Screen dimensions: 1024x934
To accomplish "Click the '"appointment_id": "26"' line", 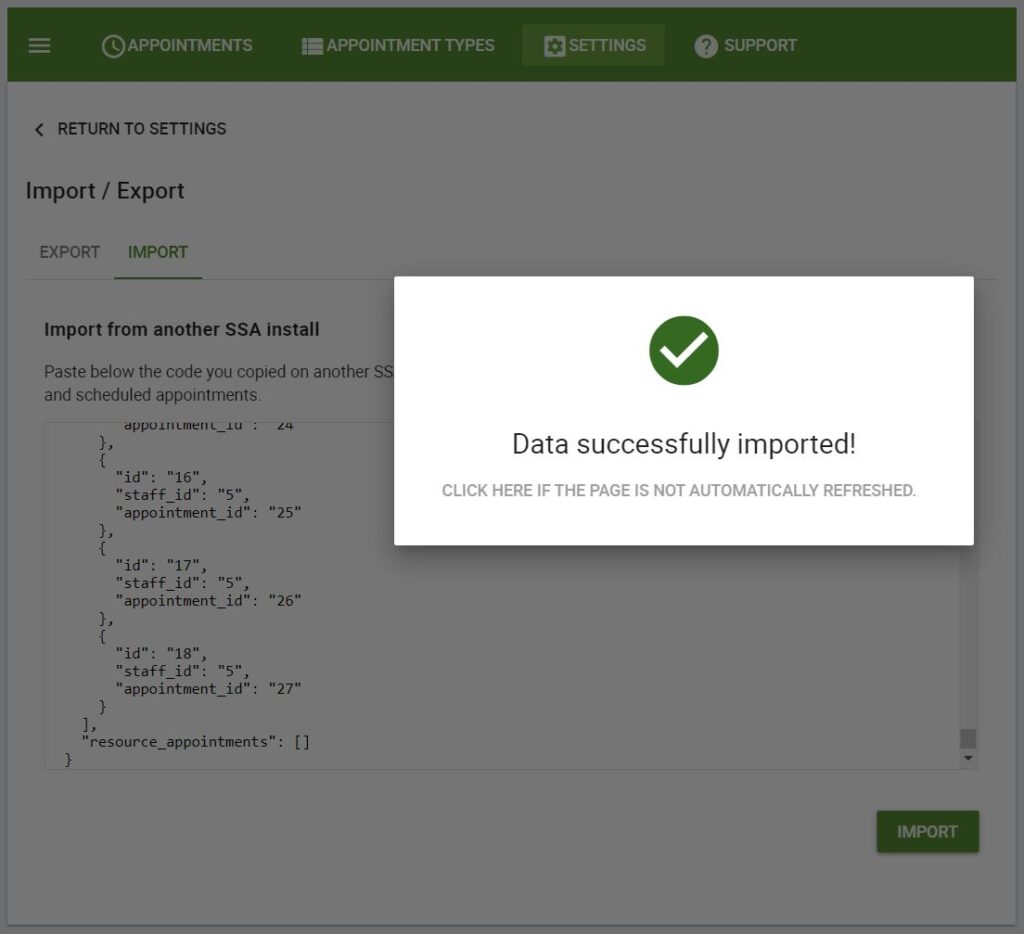I will pos(208,601).
